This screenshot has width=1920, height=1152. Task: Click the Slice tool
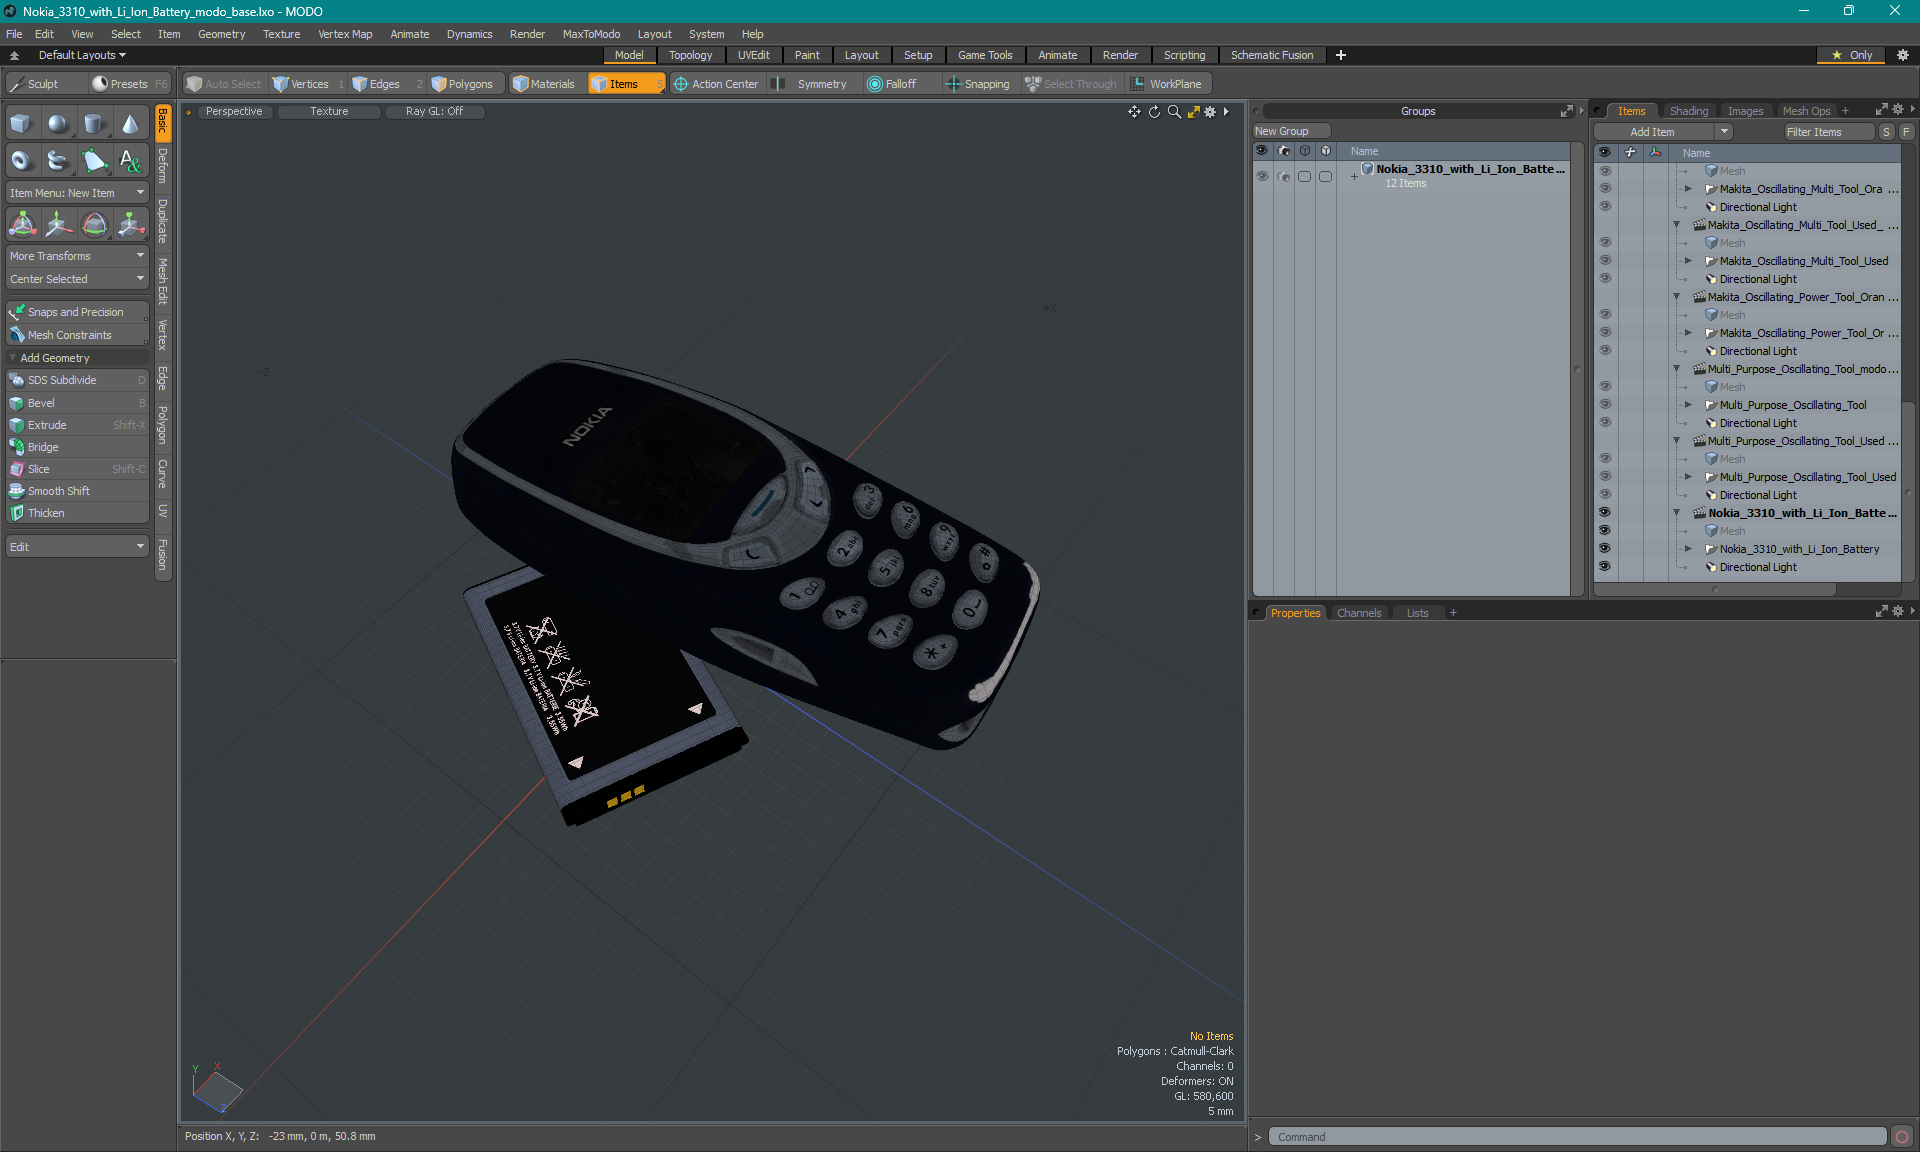pyautogui.click(x=77, y=469)
